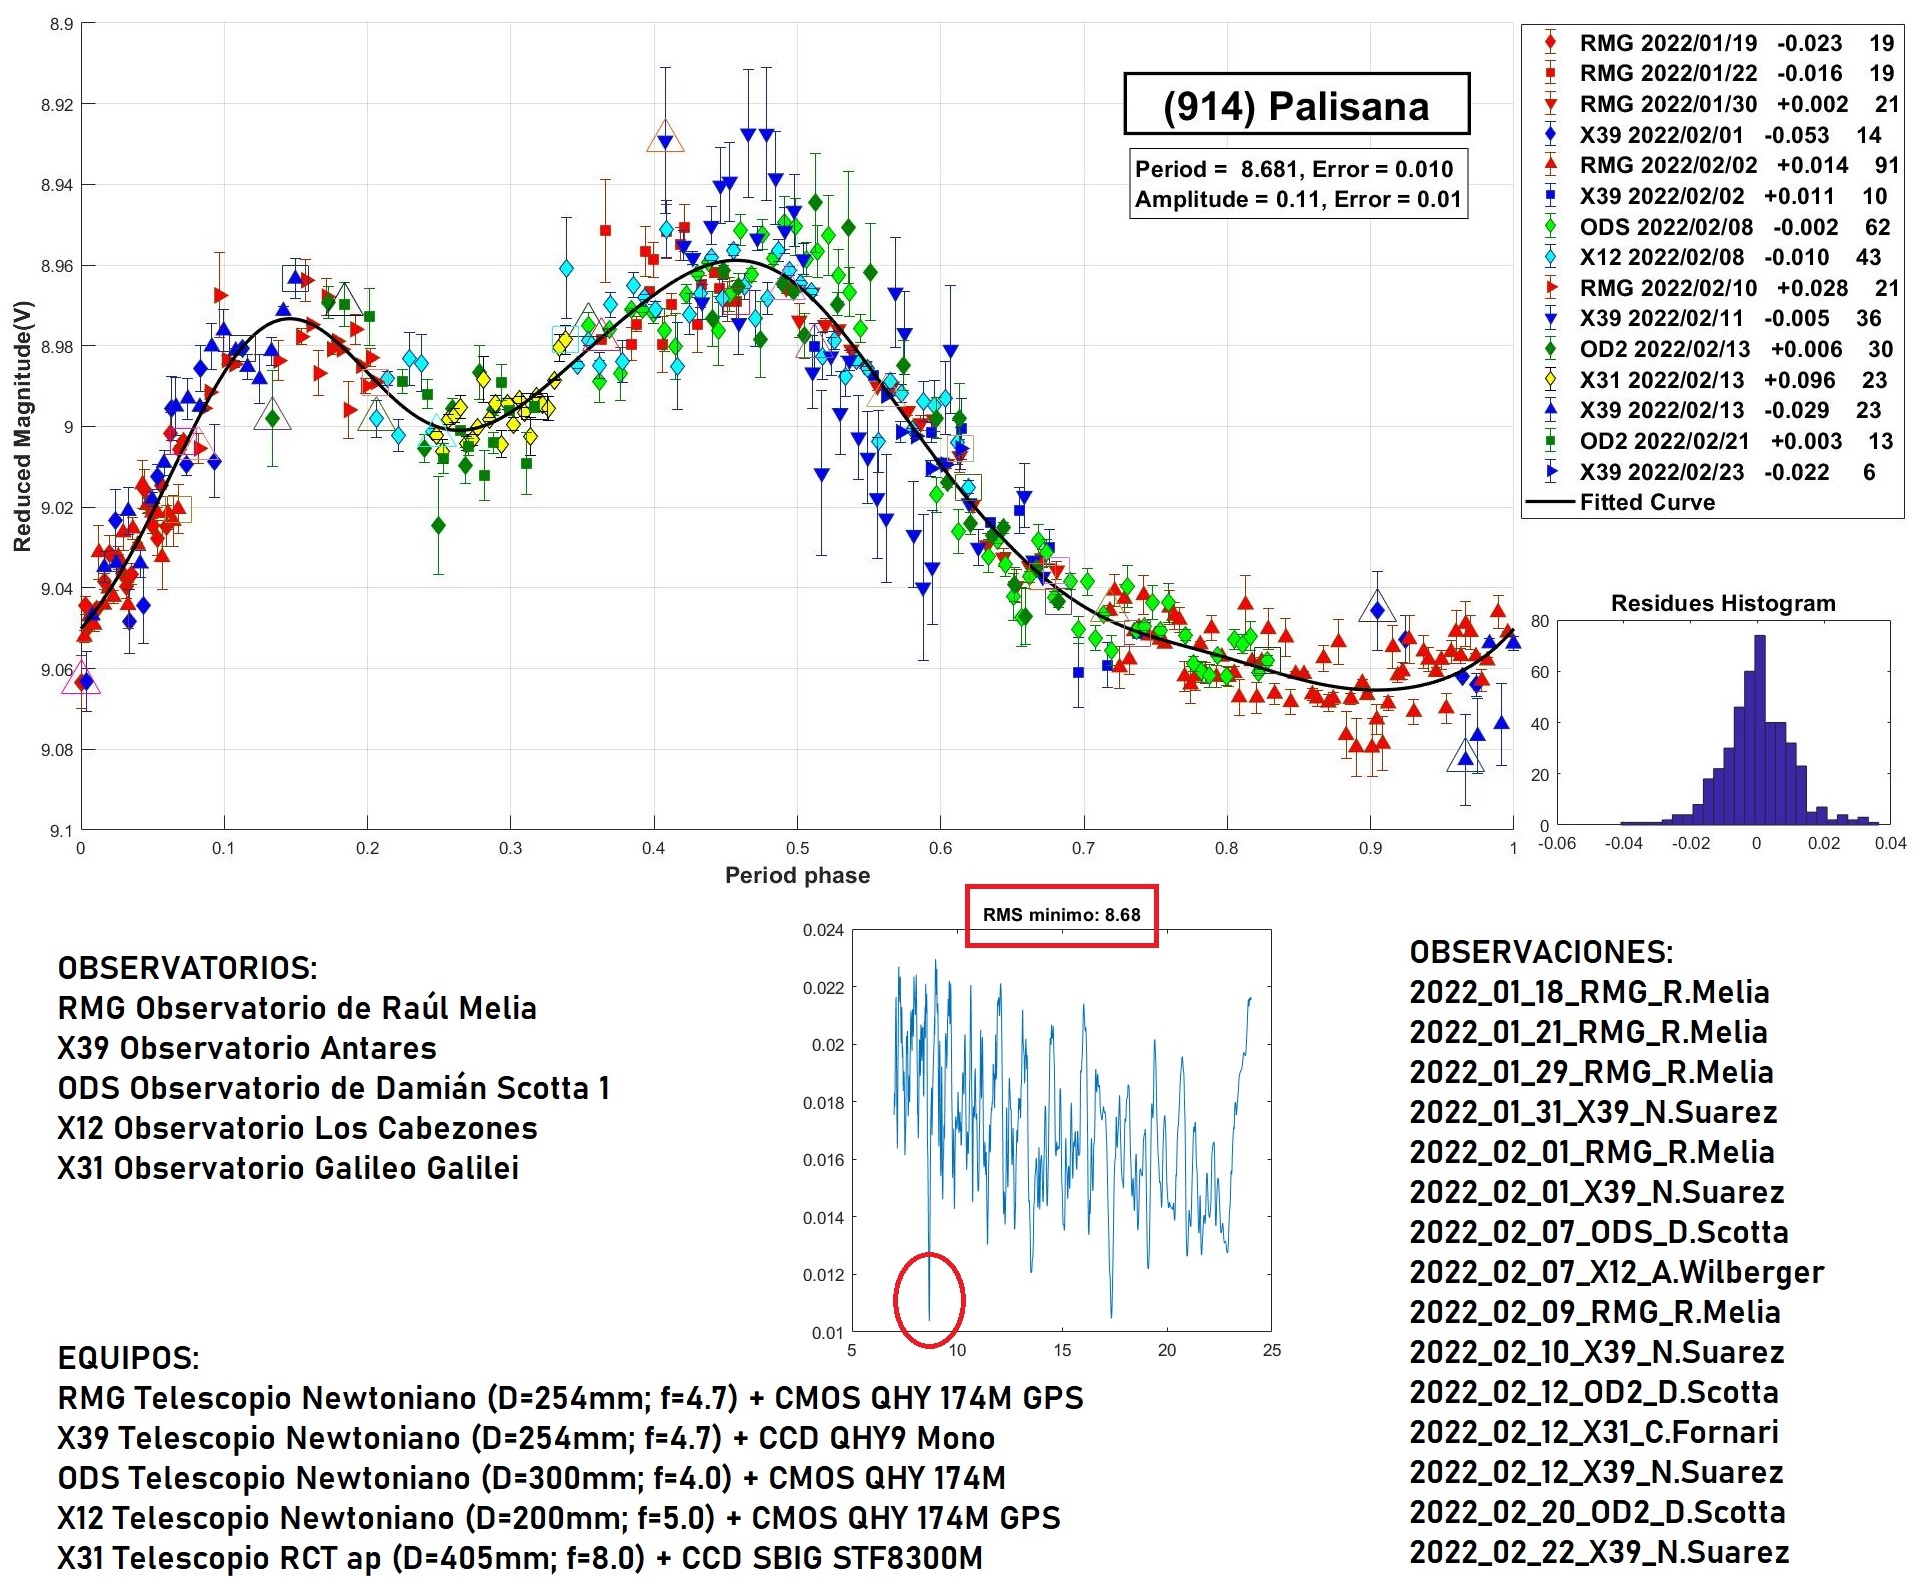Screen dimensions: 1927x1585
Task: Click 2022_02_10_X39_N.Suarez entry
Action: 1597,1352
